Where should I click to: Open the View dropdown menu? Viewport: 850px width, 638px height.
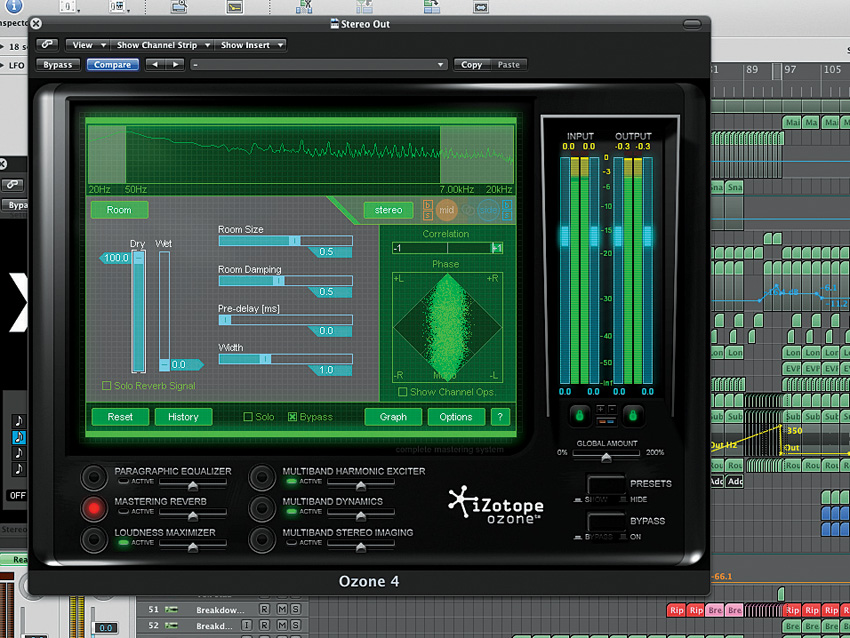(x=87, y=45)
